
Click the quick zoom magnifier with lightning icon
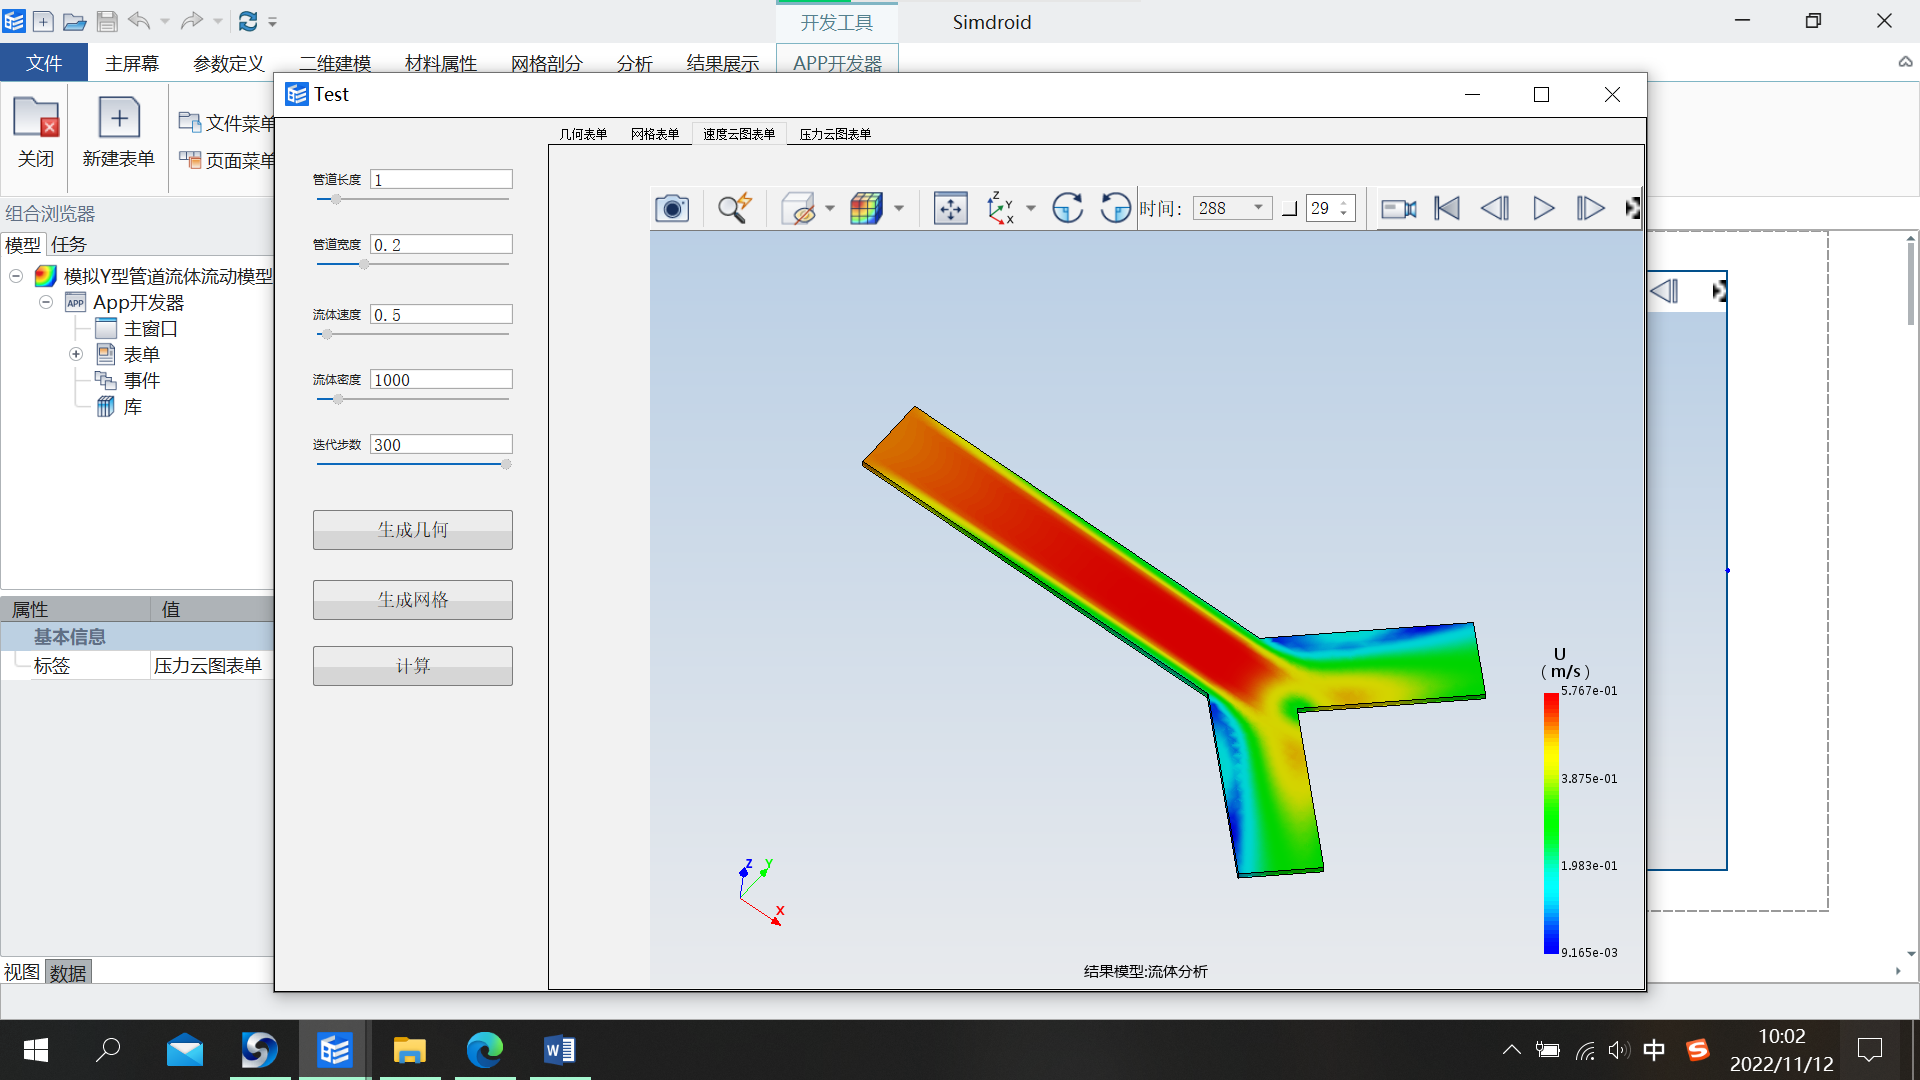click(x=734, y=208)
